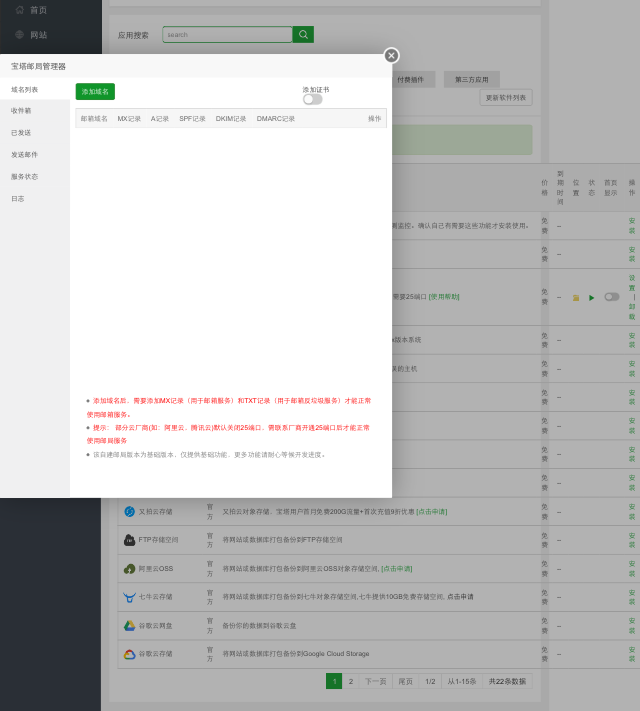Click the 七牛云存储 plugin icon

click(x=129, y=597)
